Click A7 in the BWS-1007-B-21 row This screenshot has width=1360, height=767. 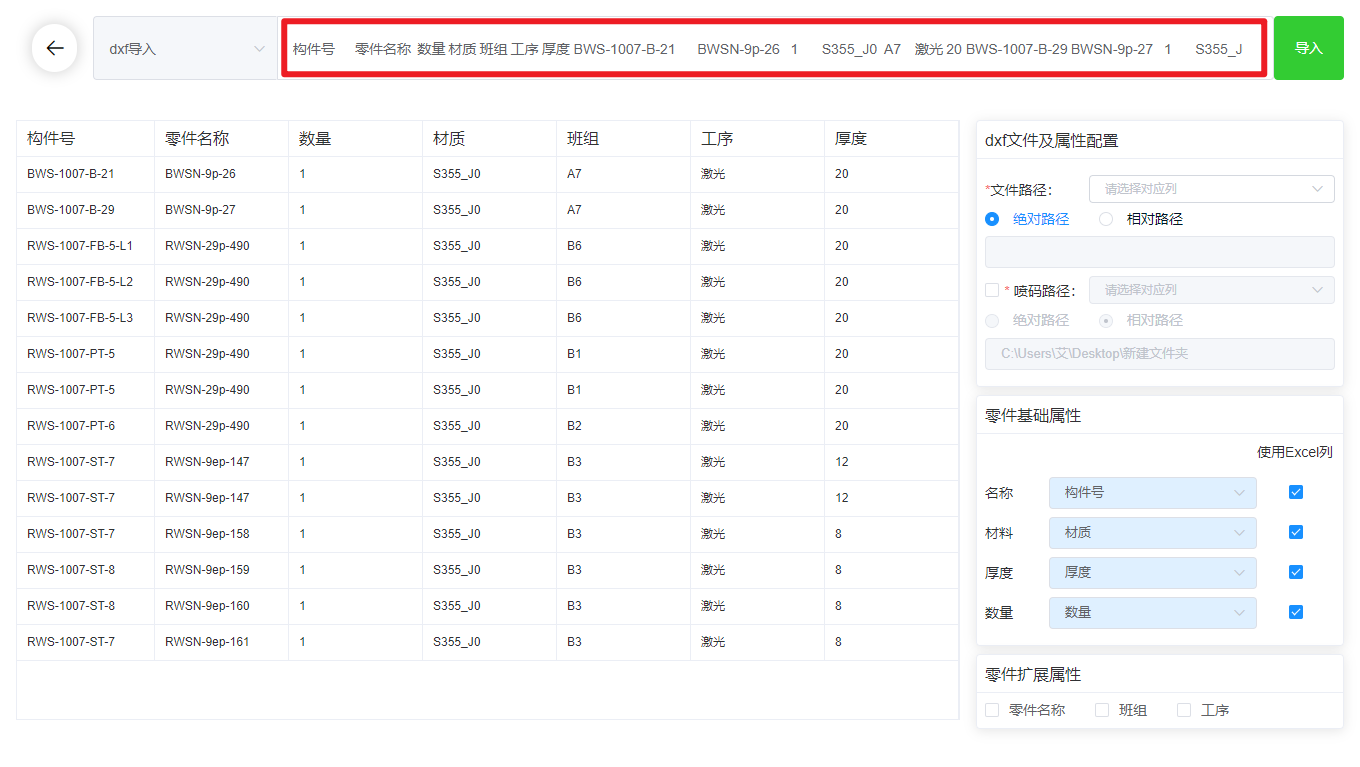point(623,174)
